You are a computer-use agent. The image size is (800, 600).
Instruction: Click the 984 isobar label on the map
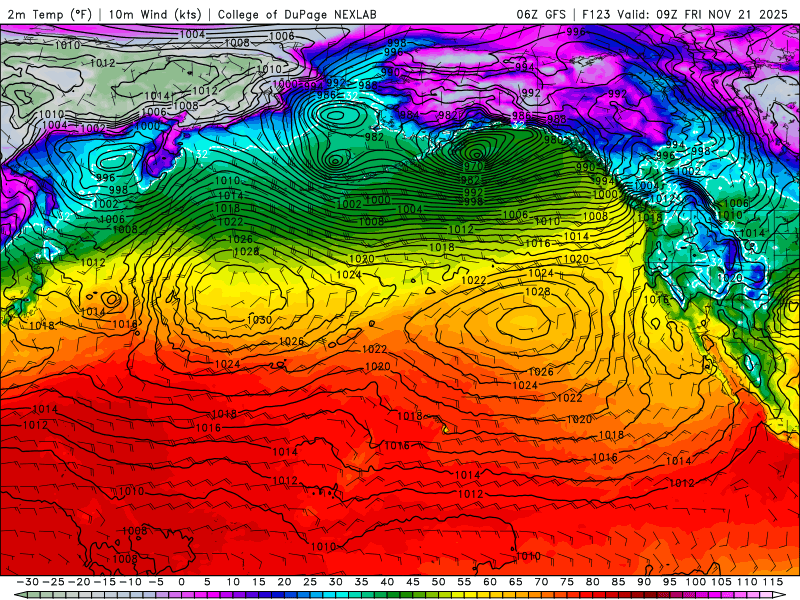[x=409, y=115]
